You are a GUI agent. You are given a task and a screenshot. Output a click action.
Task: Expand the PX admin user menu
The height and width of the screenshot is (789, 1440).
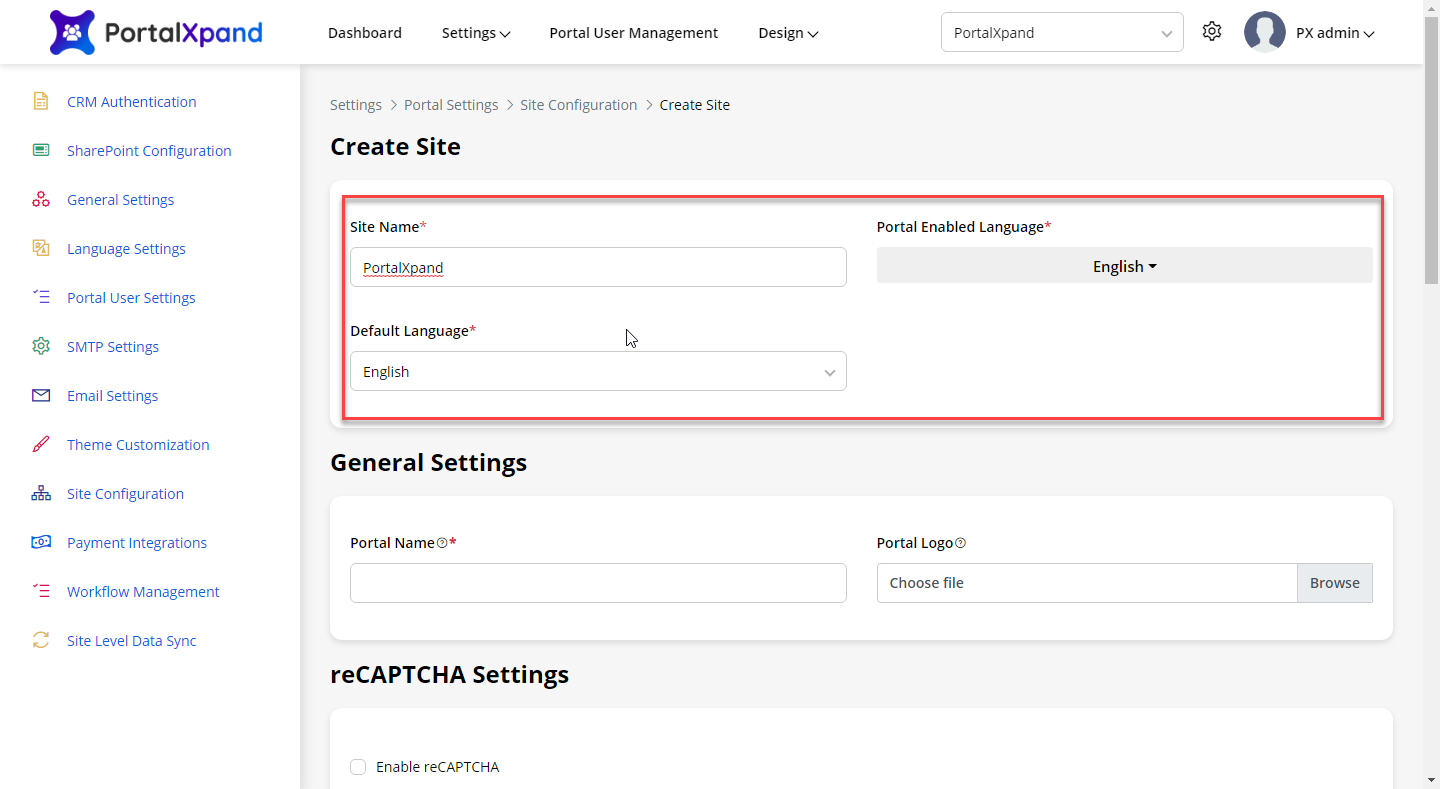coord(1334,33)
